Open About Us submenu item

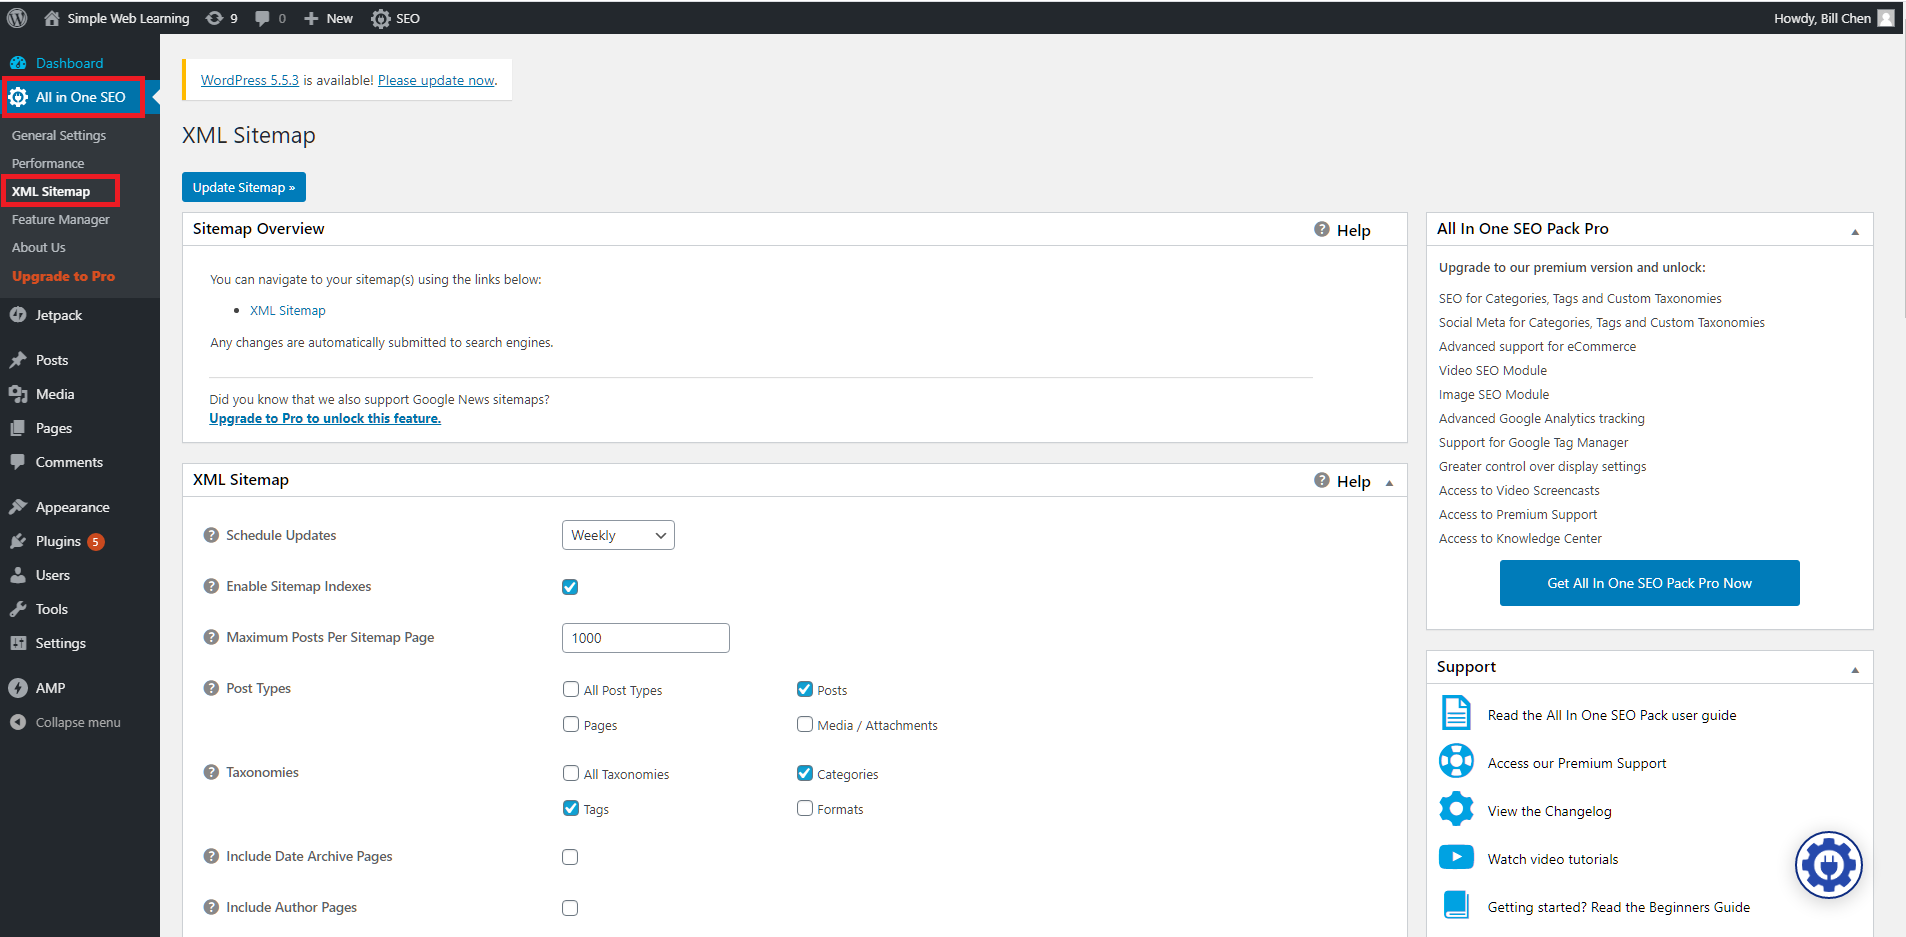(39, 247)
